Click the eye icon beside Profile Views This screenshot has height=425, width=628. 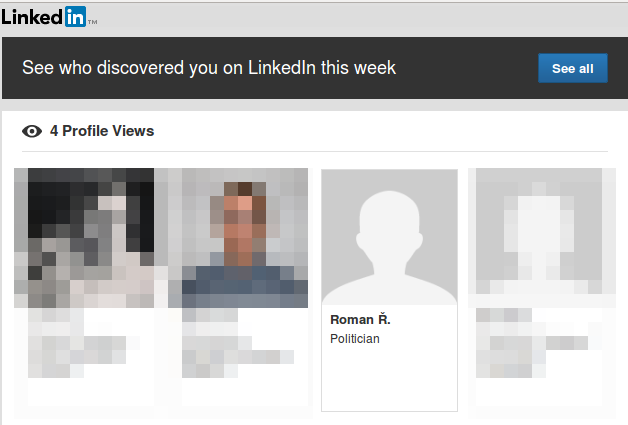[32, 131]
